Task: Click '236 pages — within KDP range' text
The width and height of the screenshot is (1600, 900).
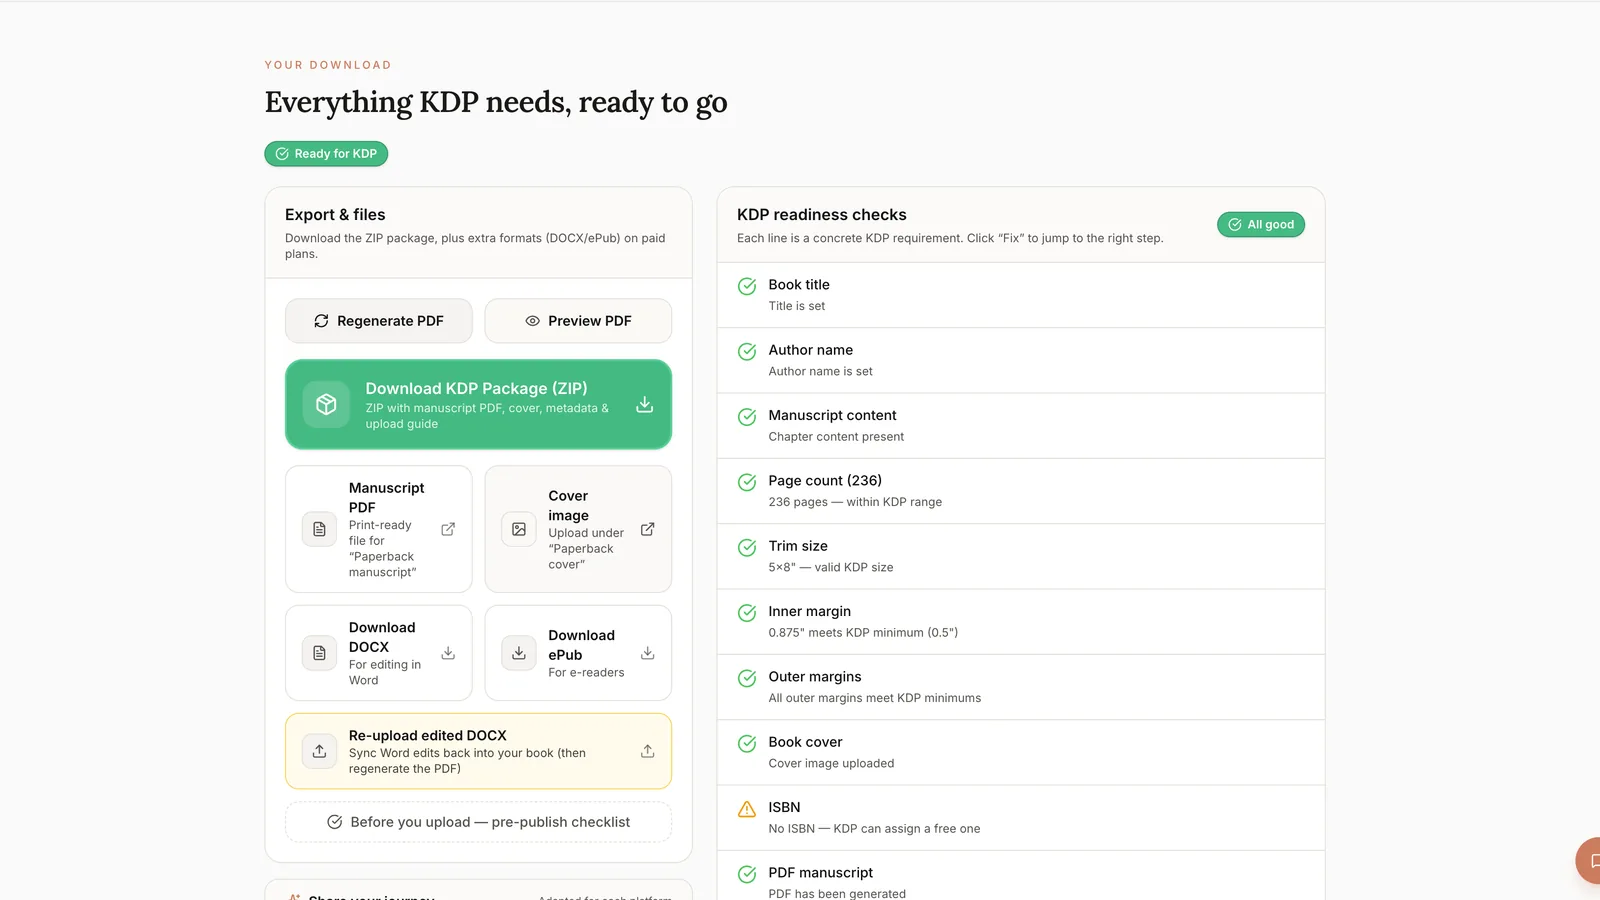Action: pos(855,502)
